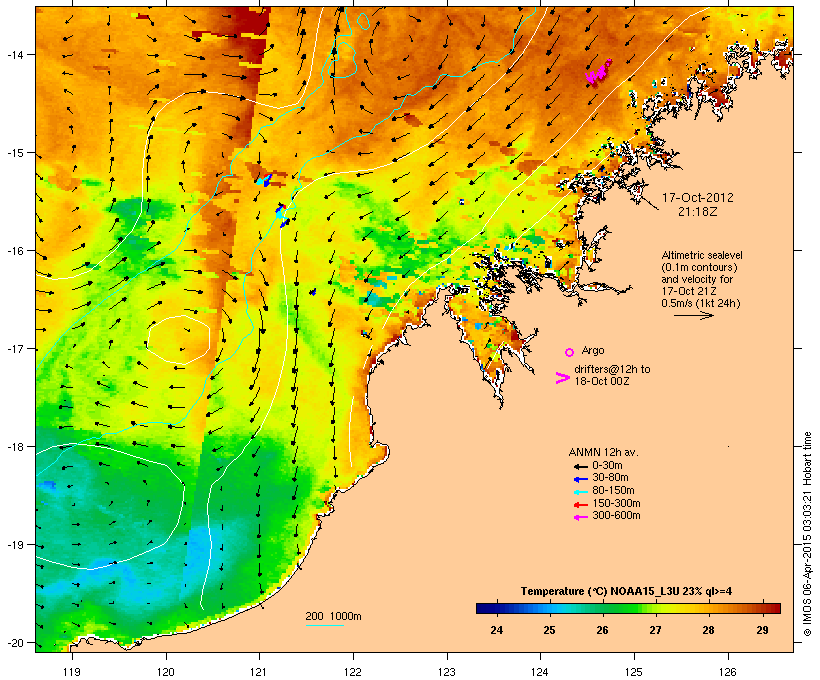This screenshot has height=680, width=820.
Task: Click the '30-80m' depth label
Action: [x=610, y=478]
